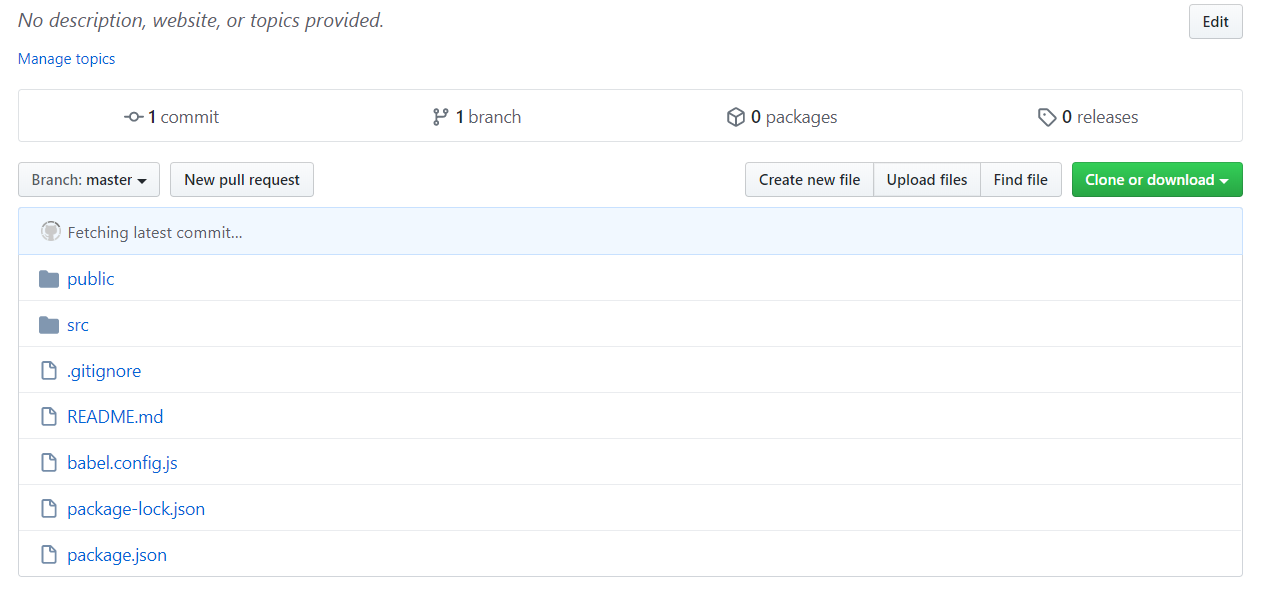Open the 0 releases link
This screenshot has width=1276, height=593.
click(1088, 117)
